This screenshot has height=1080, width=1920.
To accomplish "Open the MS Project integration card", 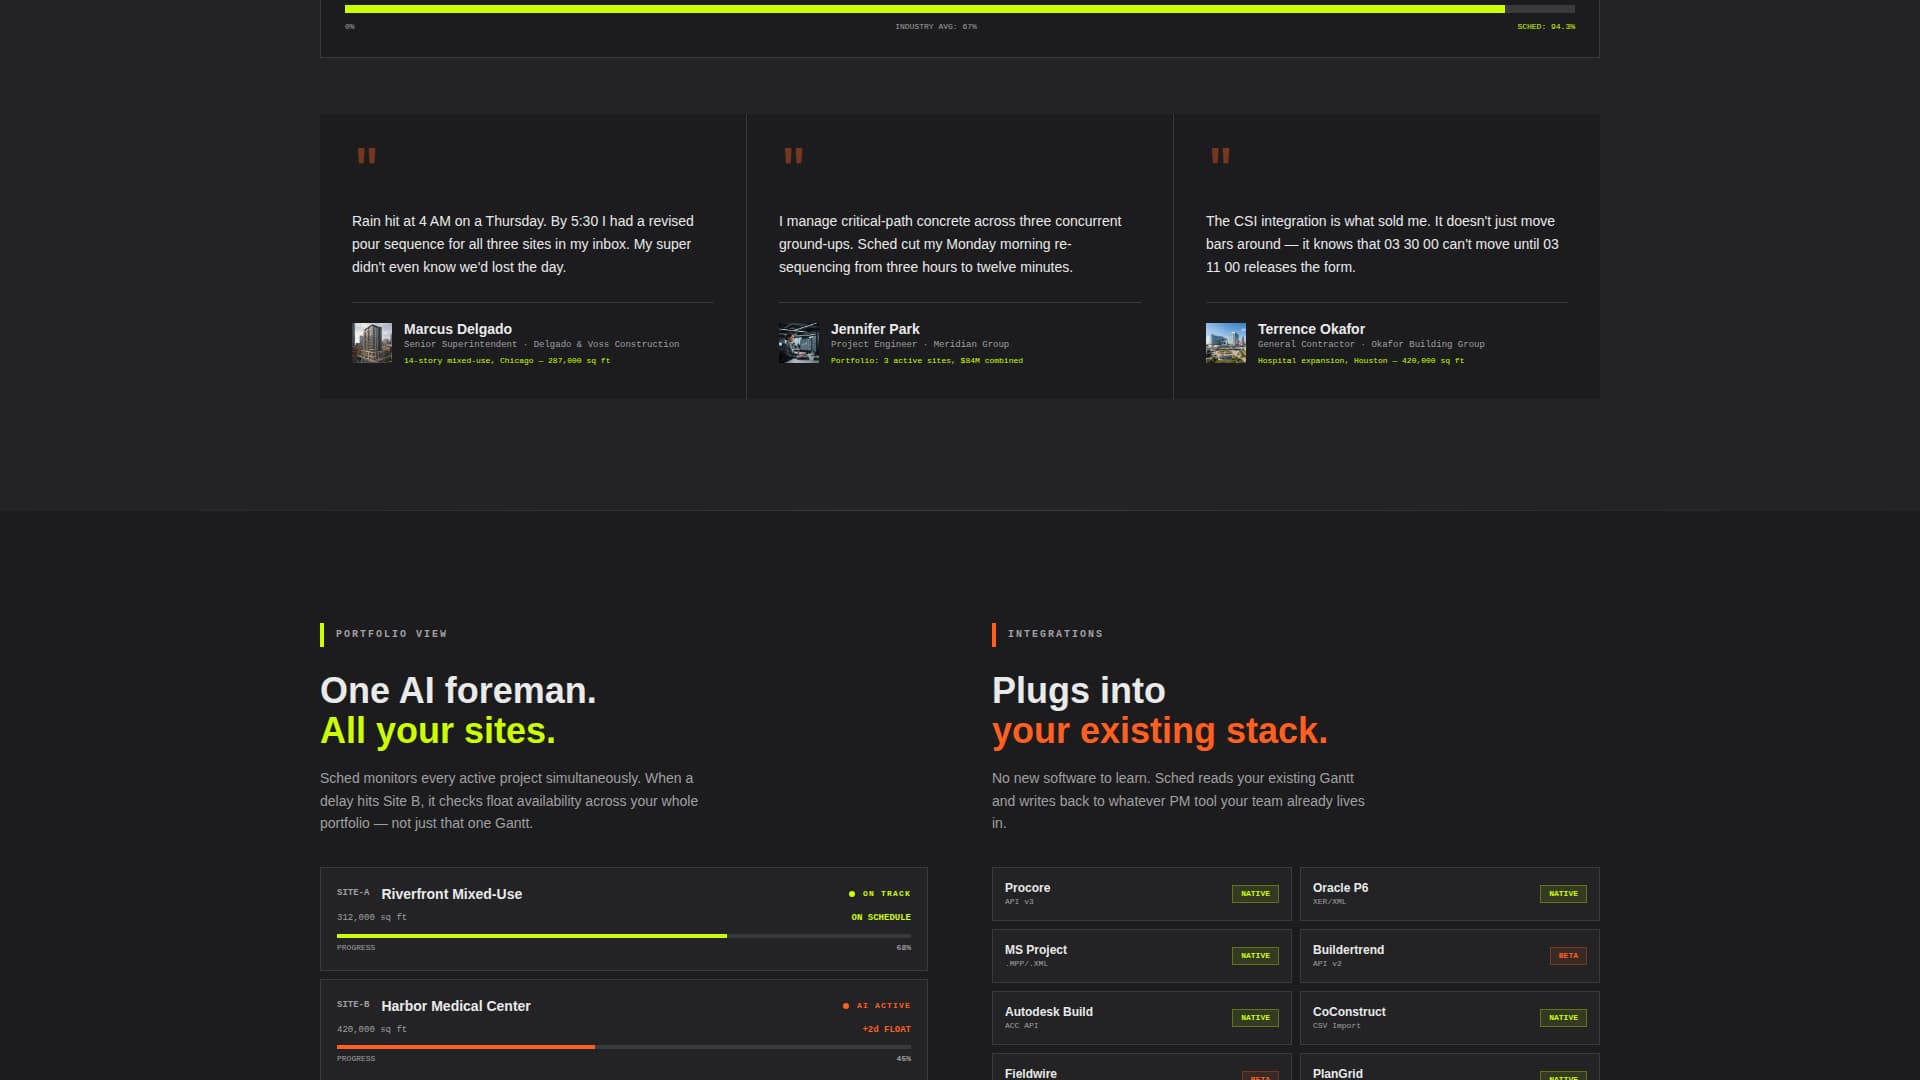I will coord(1142,956).
